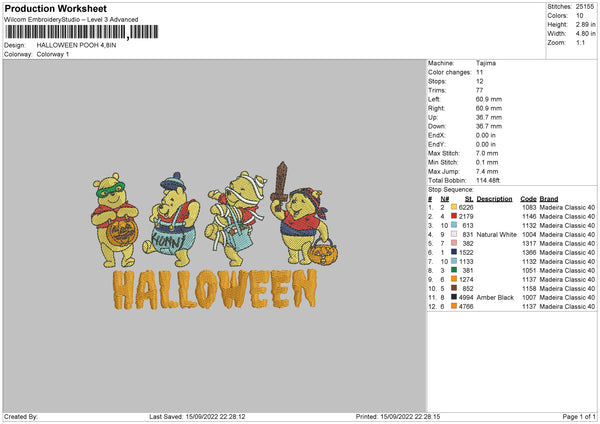The height and width of the screenshot is (424, 600).
Task: Click the Code column header
Action: [x=528, y=198]
